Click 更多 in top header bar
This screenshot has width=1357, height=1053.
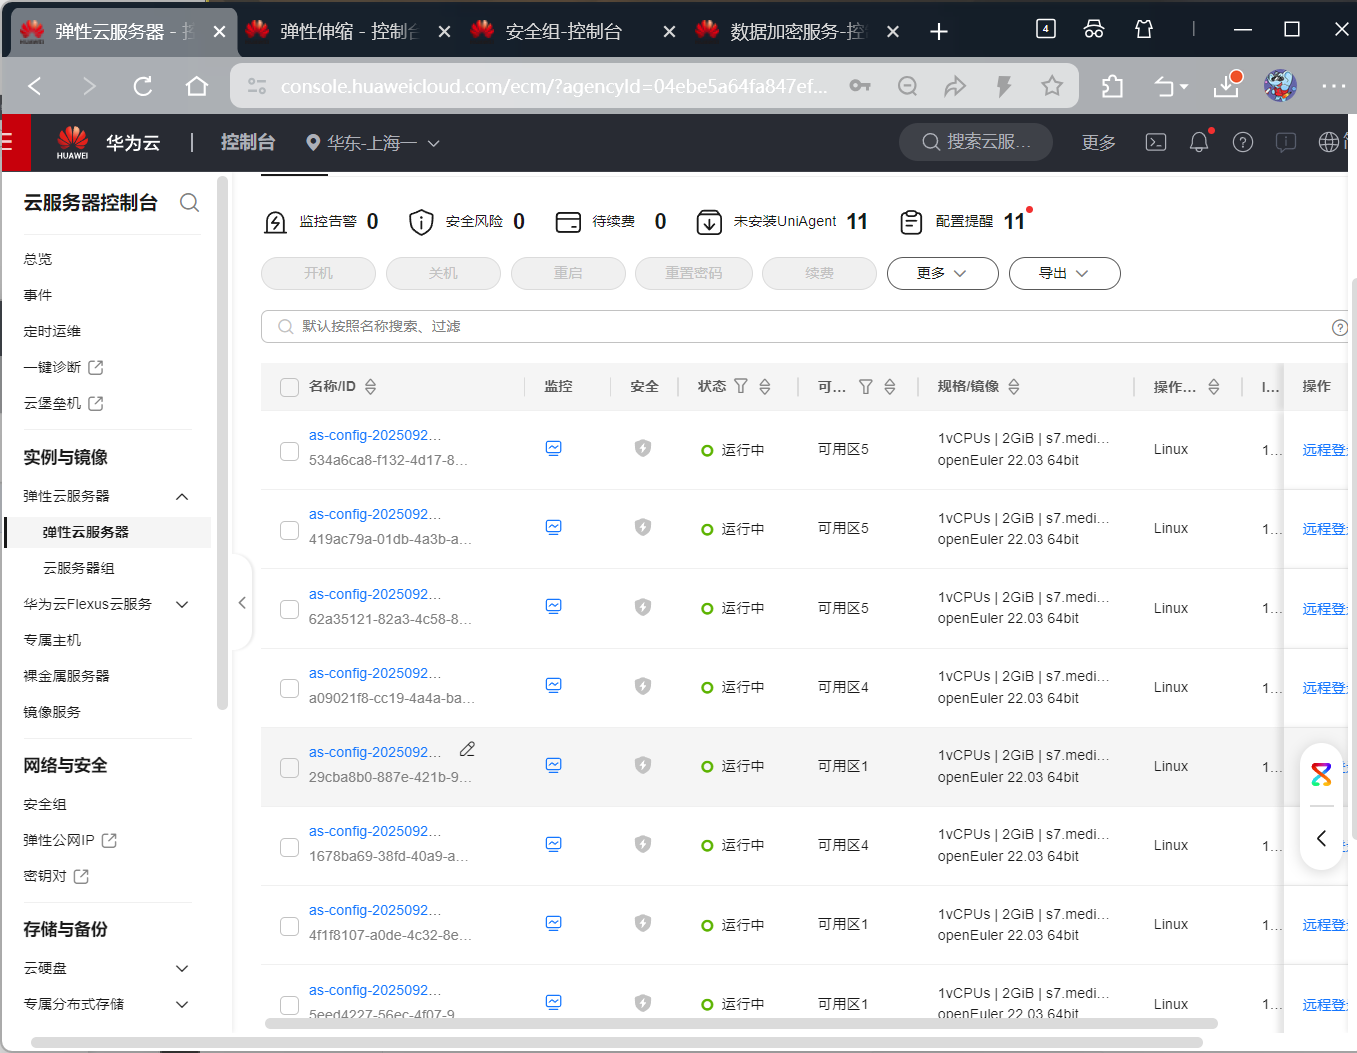point(1098,143)
